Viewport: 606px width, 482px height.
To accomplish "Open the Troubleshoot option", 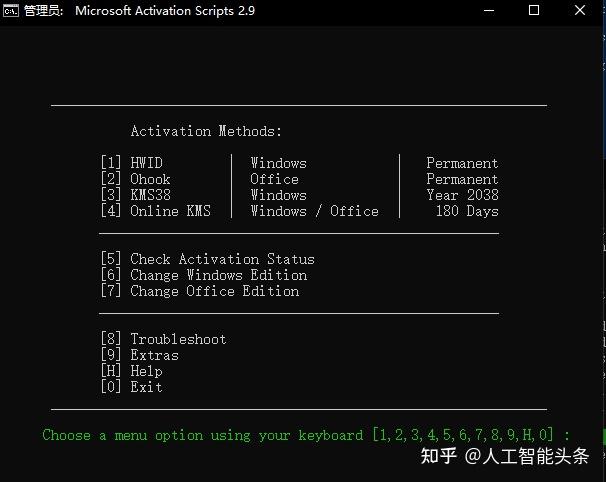I will (178, 339).
